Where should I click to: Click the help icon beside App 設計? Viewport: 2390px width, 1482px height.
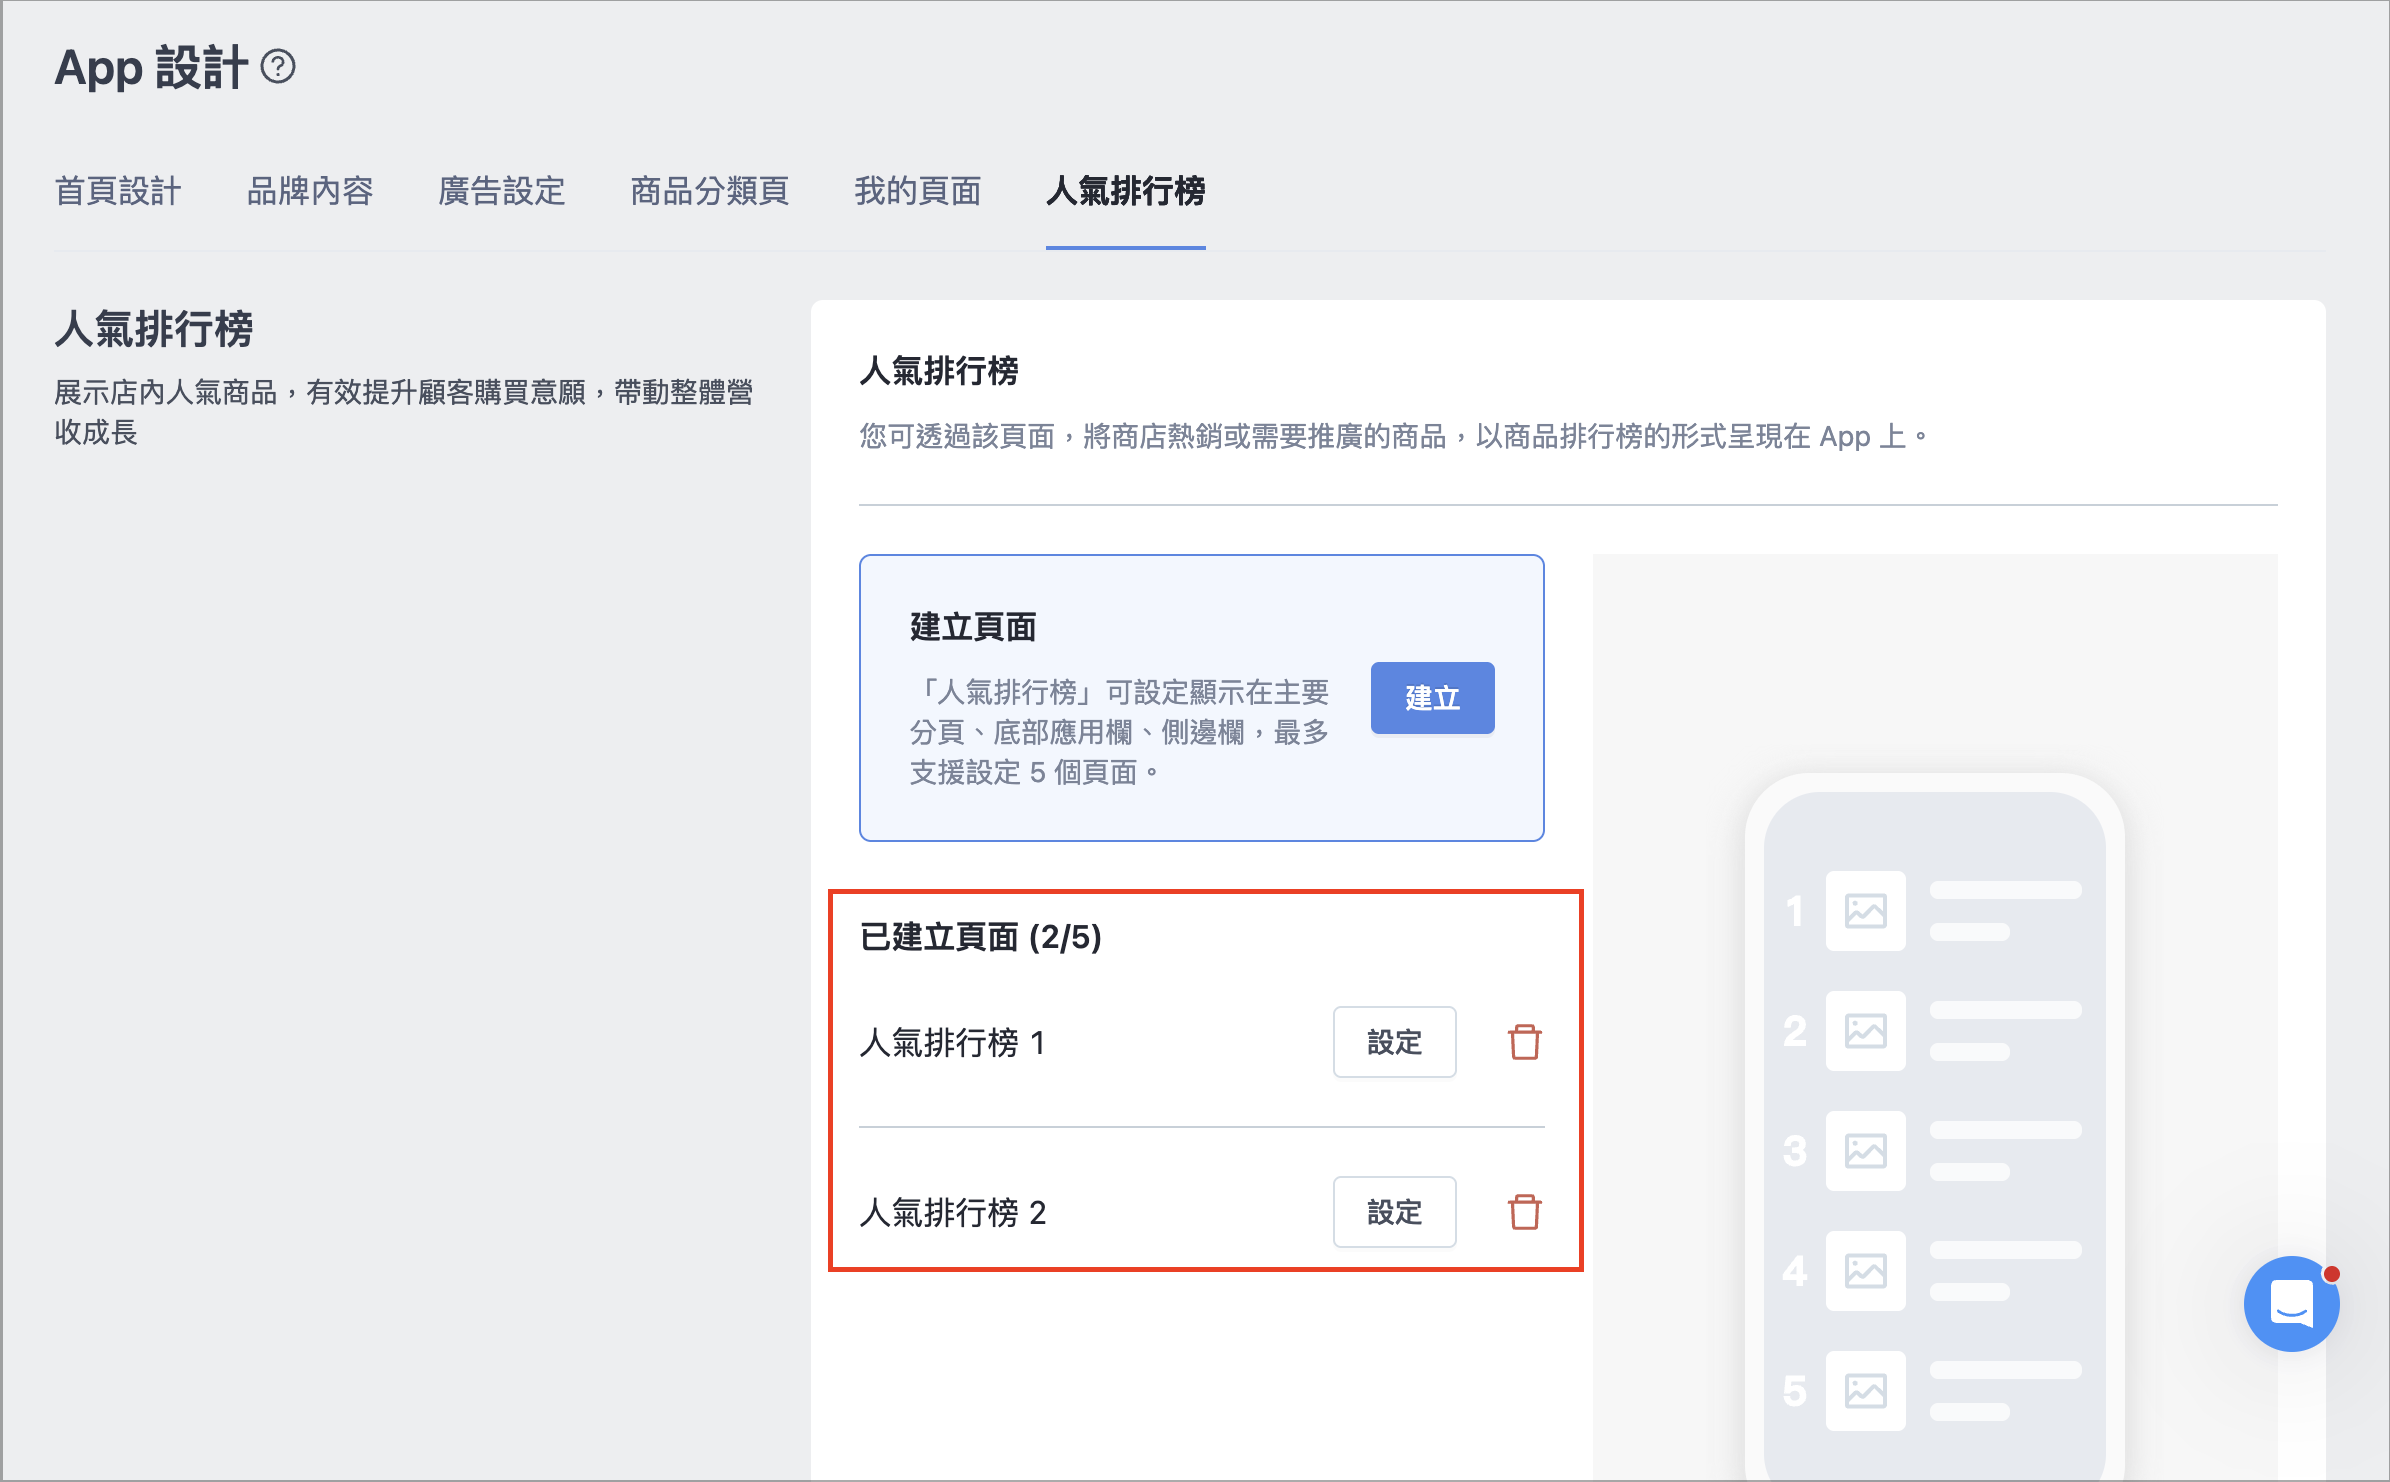278,67
